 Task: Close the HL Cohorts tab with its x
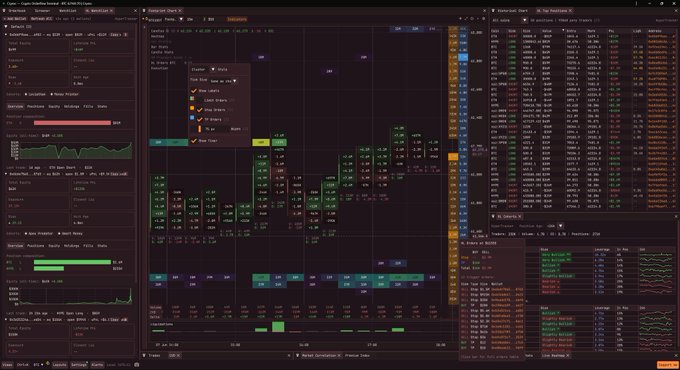pyautogui.click(x=520, y=216)
